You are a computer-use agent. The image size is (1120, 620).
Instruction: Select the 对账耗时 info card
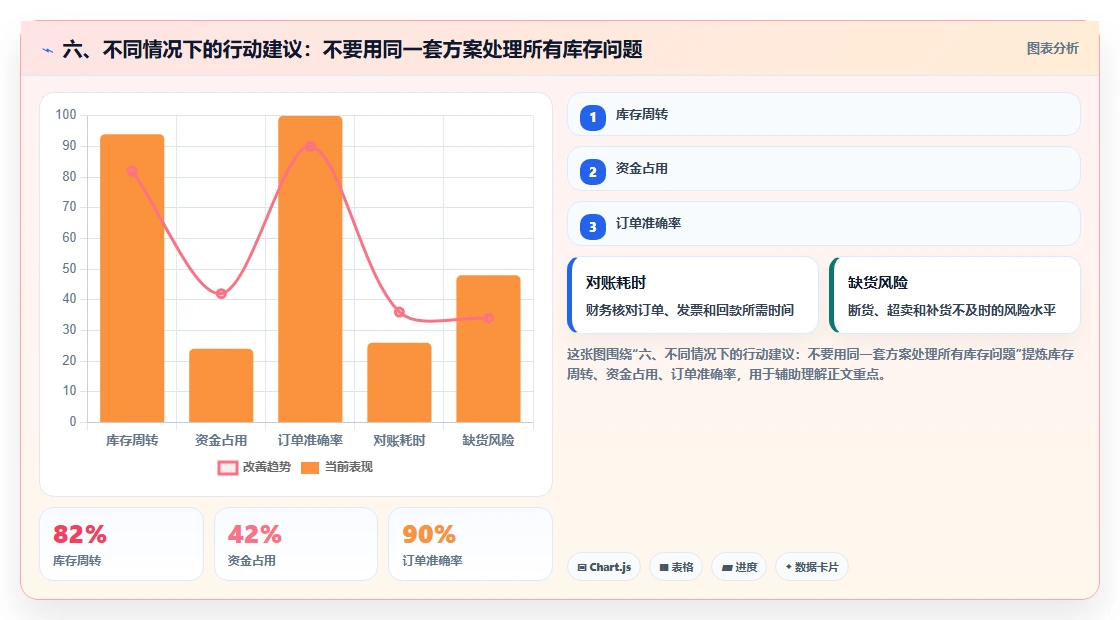(x=693, y=295)
